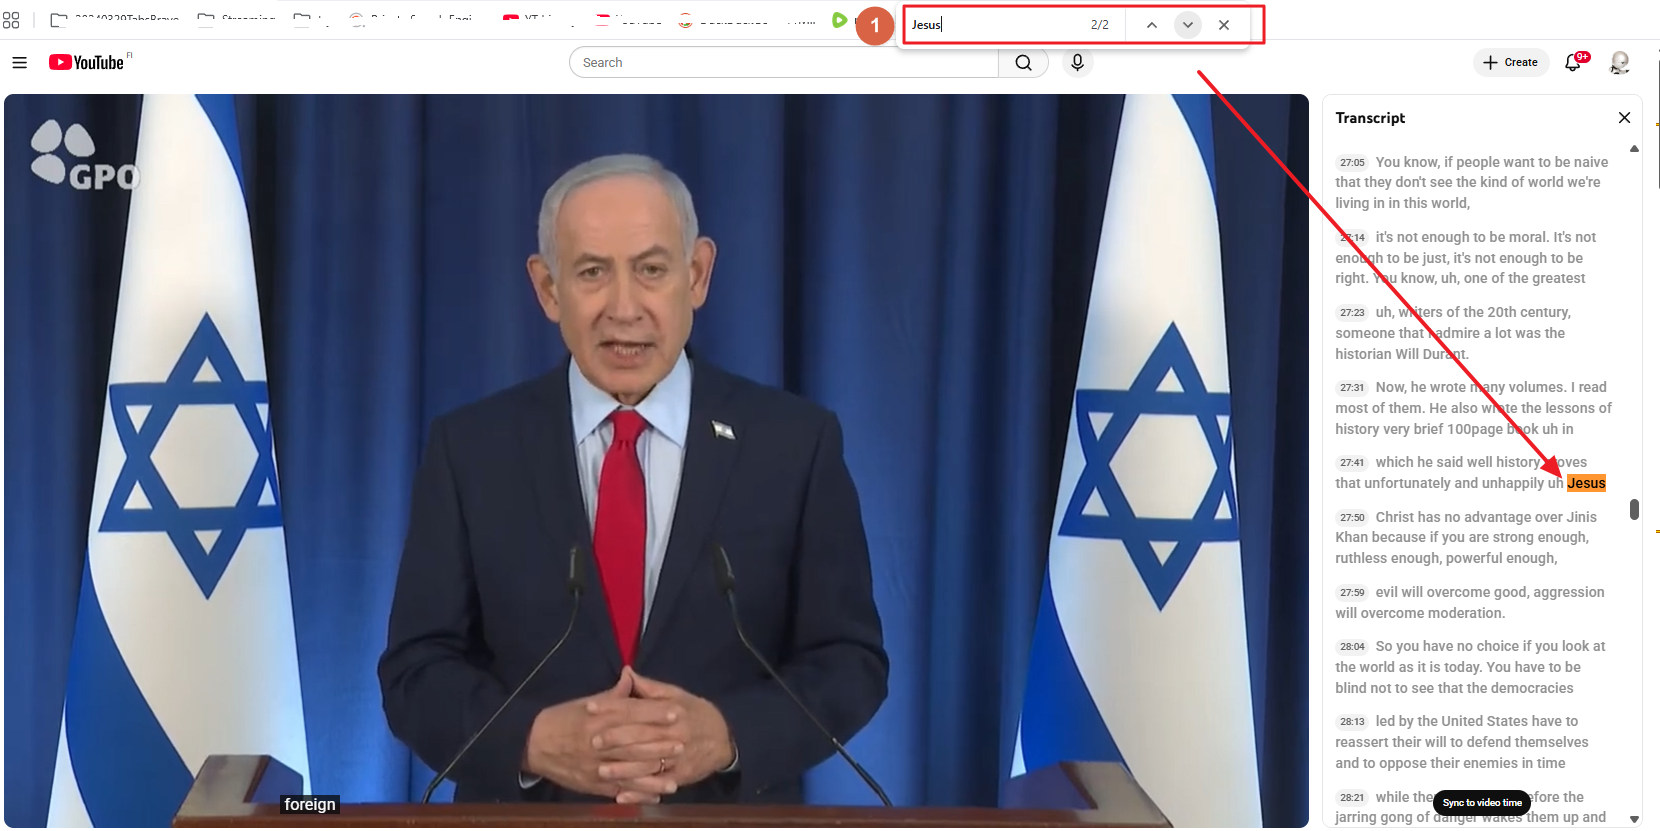Open the account avatar menu
1660x831 pixels.
click(1619, 62)
